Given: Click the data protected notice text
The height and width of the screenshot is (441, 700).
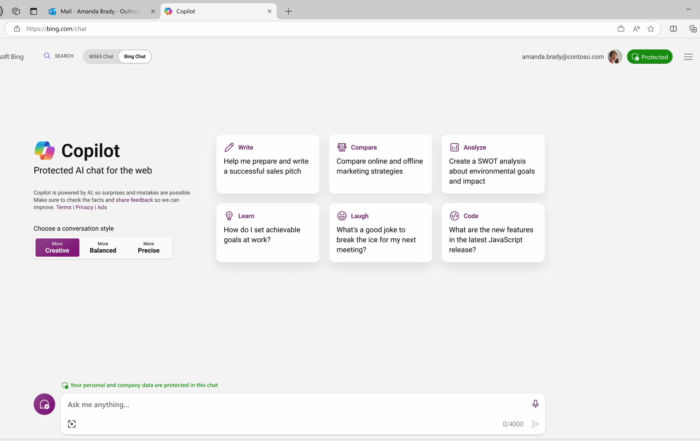Looking at the screenshot, I should pos(144,385).
